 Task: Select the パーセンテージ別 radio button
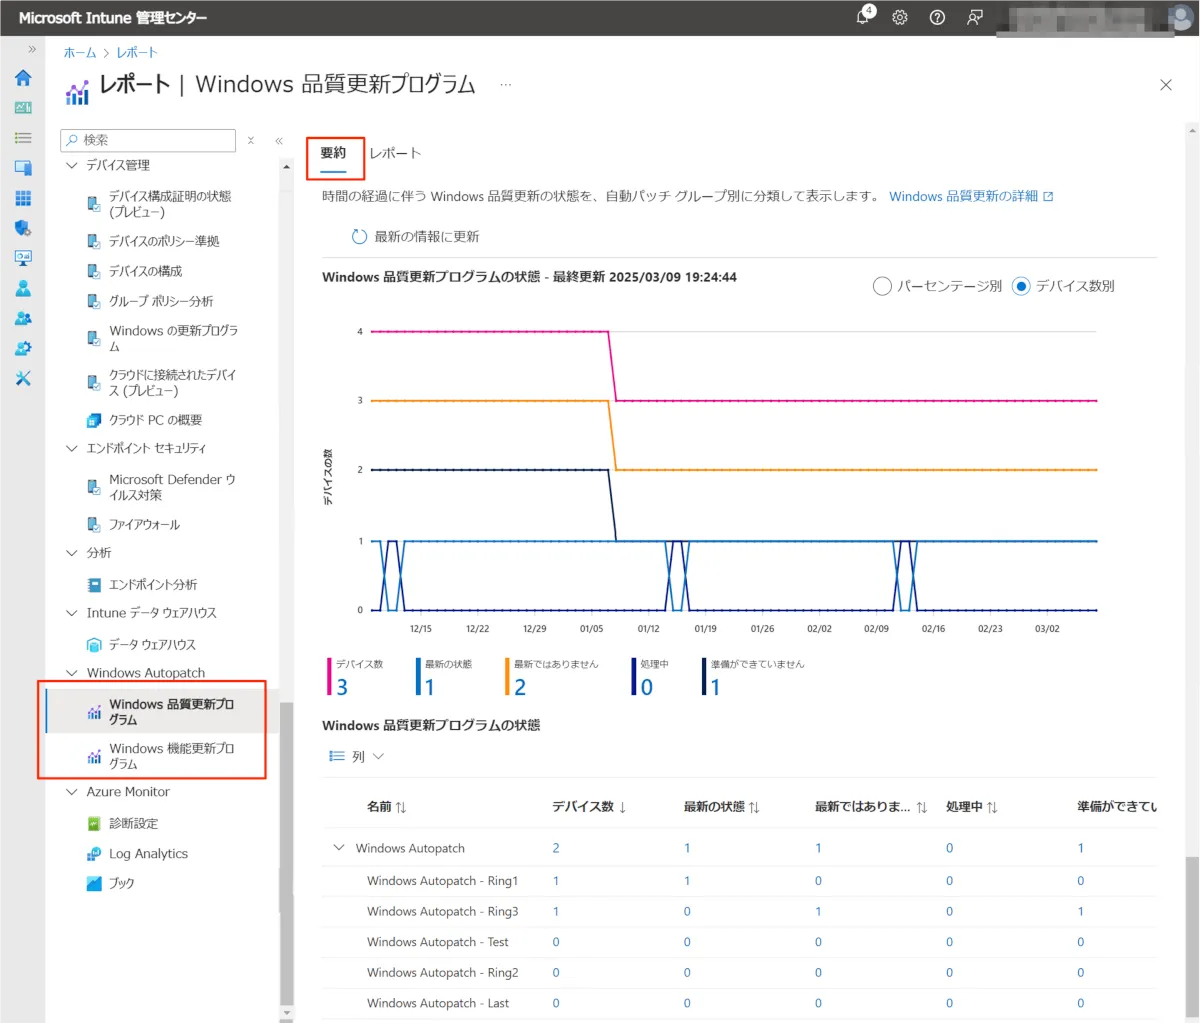(882, 286)
